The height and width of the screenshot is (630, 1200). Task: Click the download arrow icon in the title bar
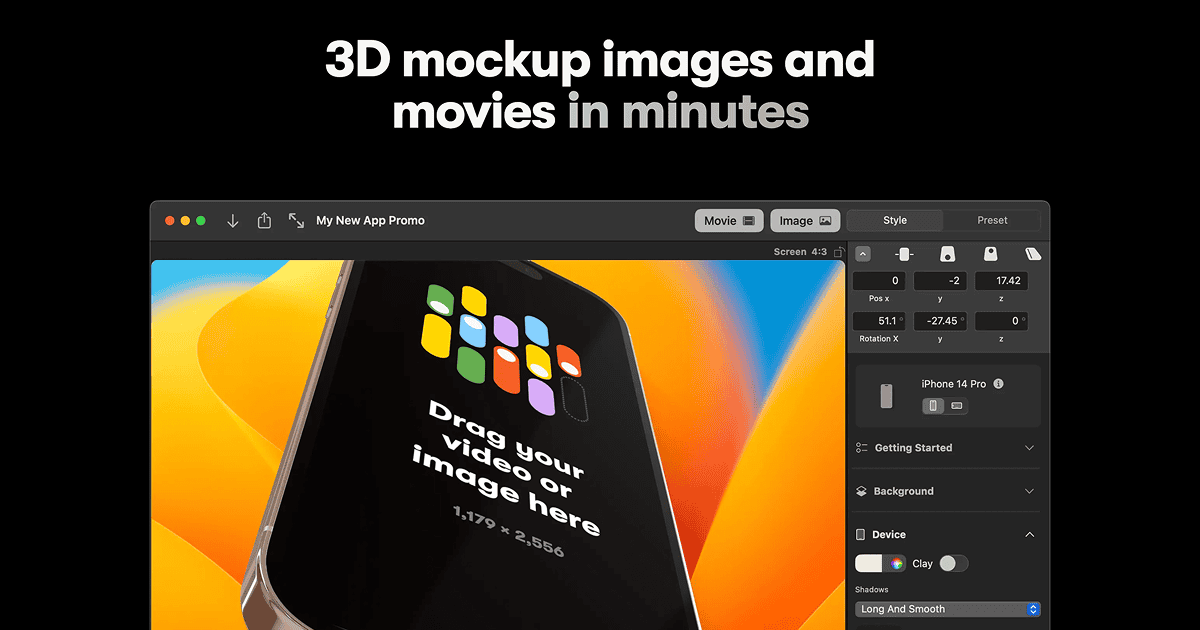coord(233,221)
